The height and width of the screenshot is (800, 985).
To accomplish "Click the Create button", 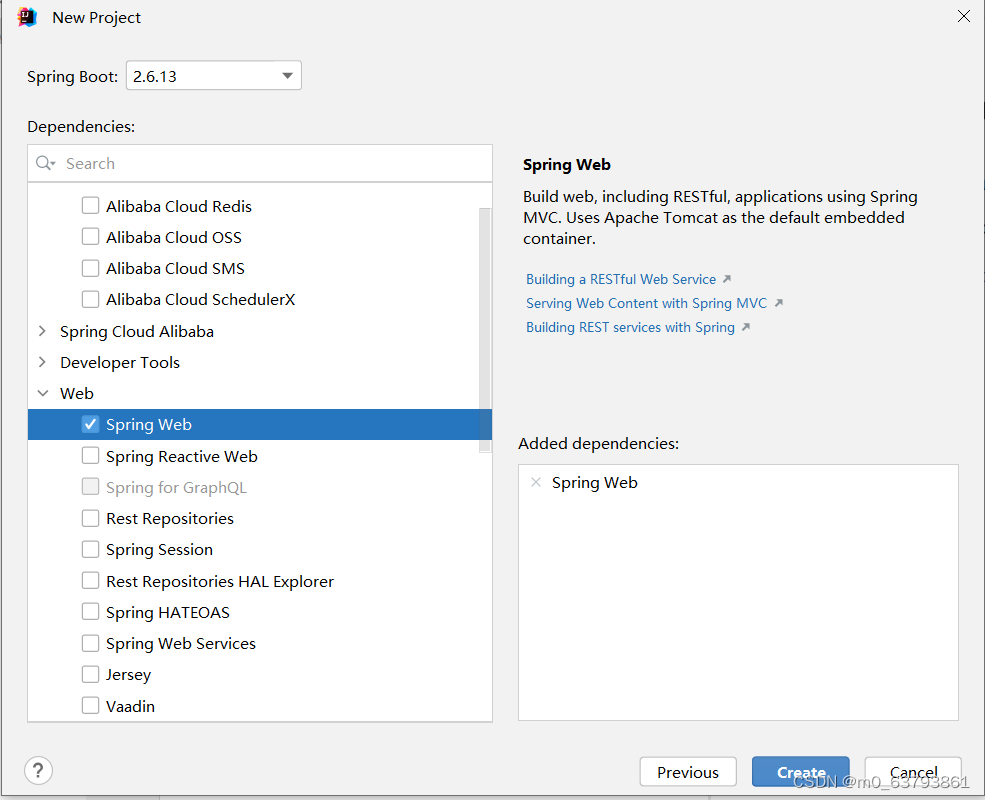I will coord(800,772).
